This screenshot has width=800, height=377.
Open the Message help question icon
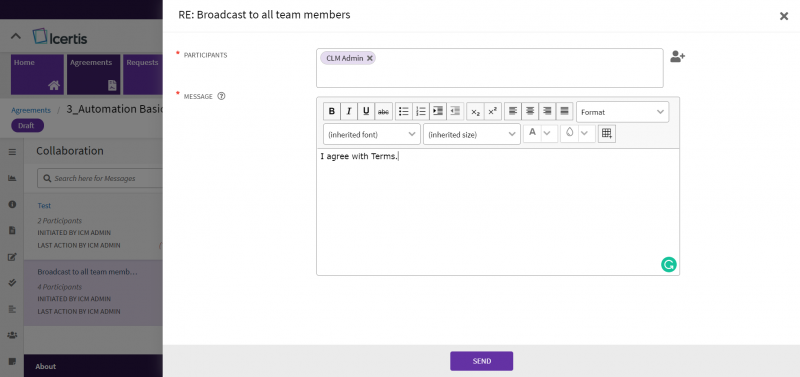(x=221, y=96)
